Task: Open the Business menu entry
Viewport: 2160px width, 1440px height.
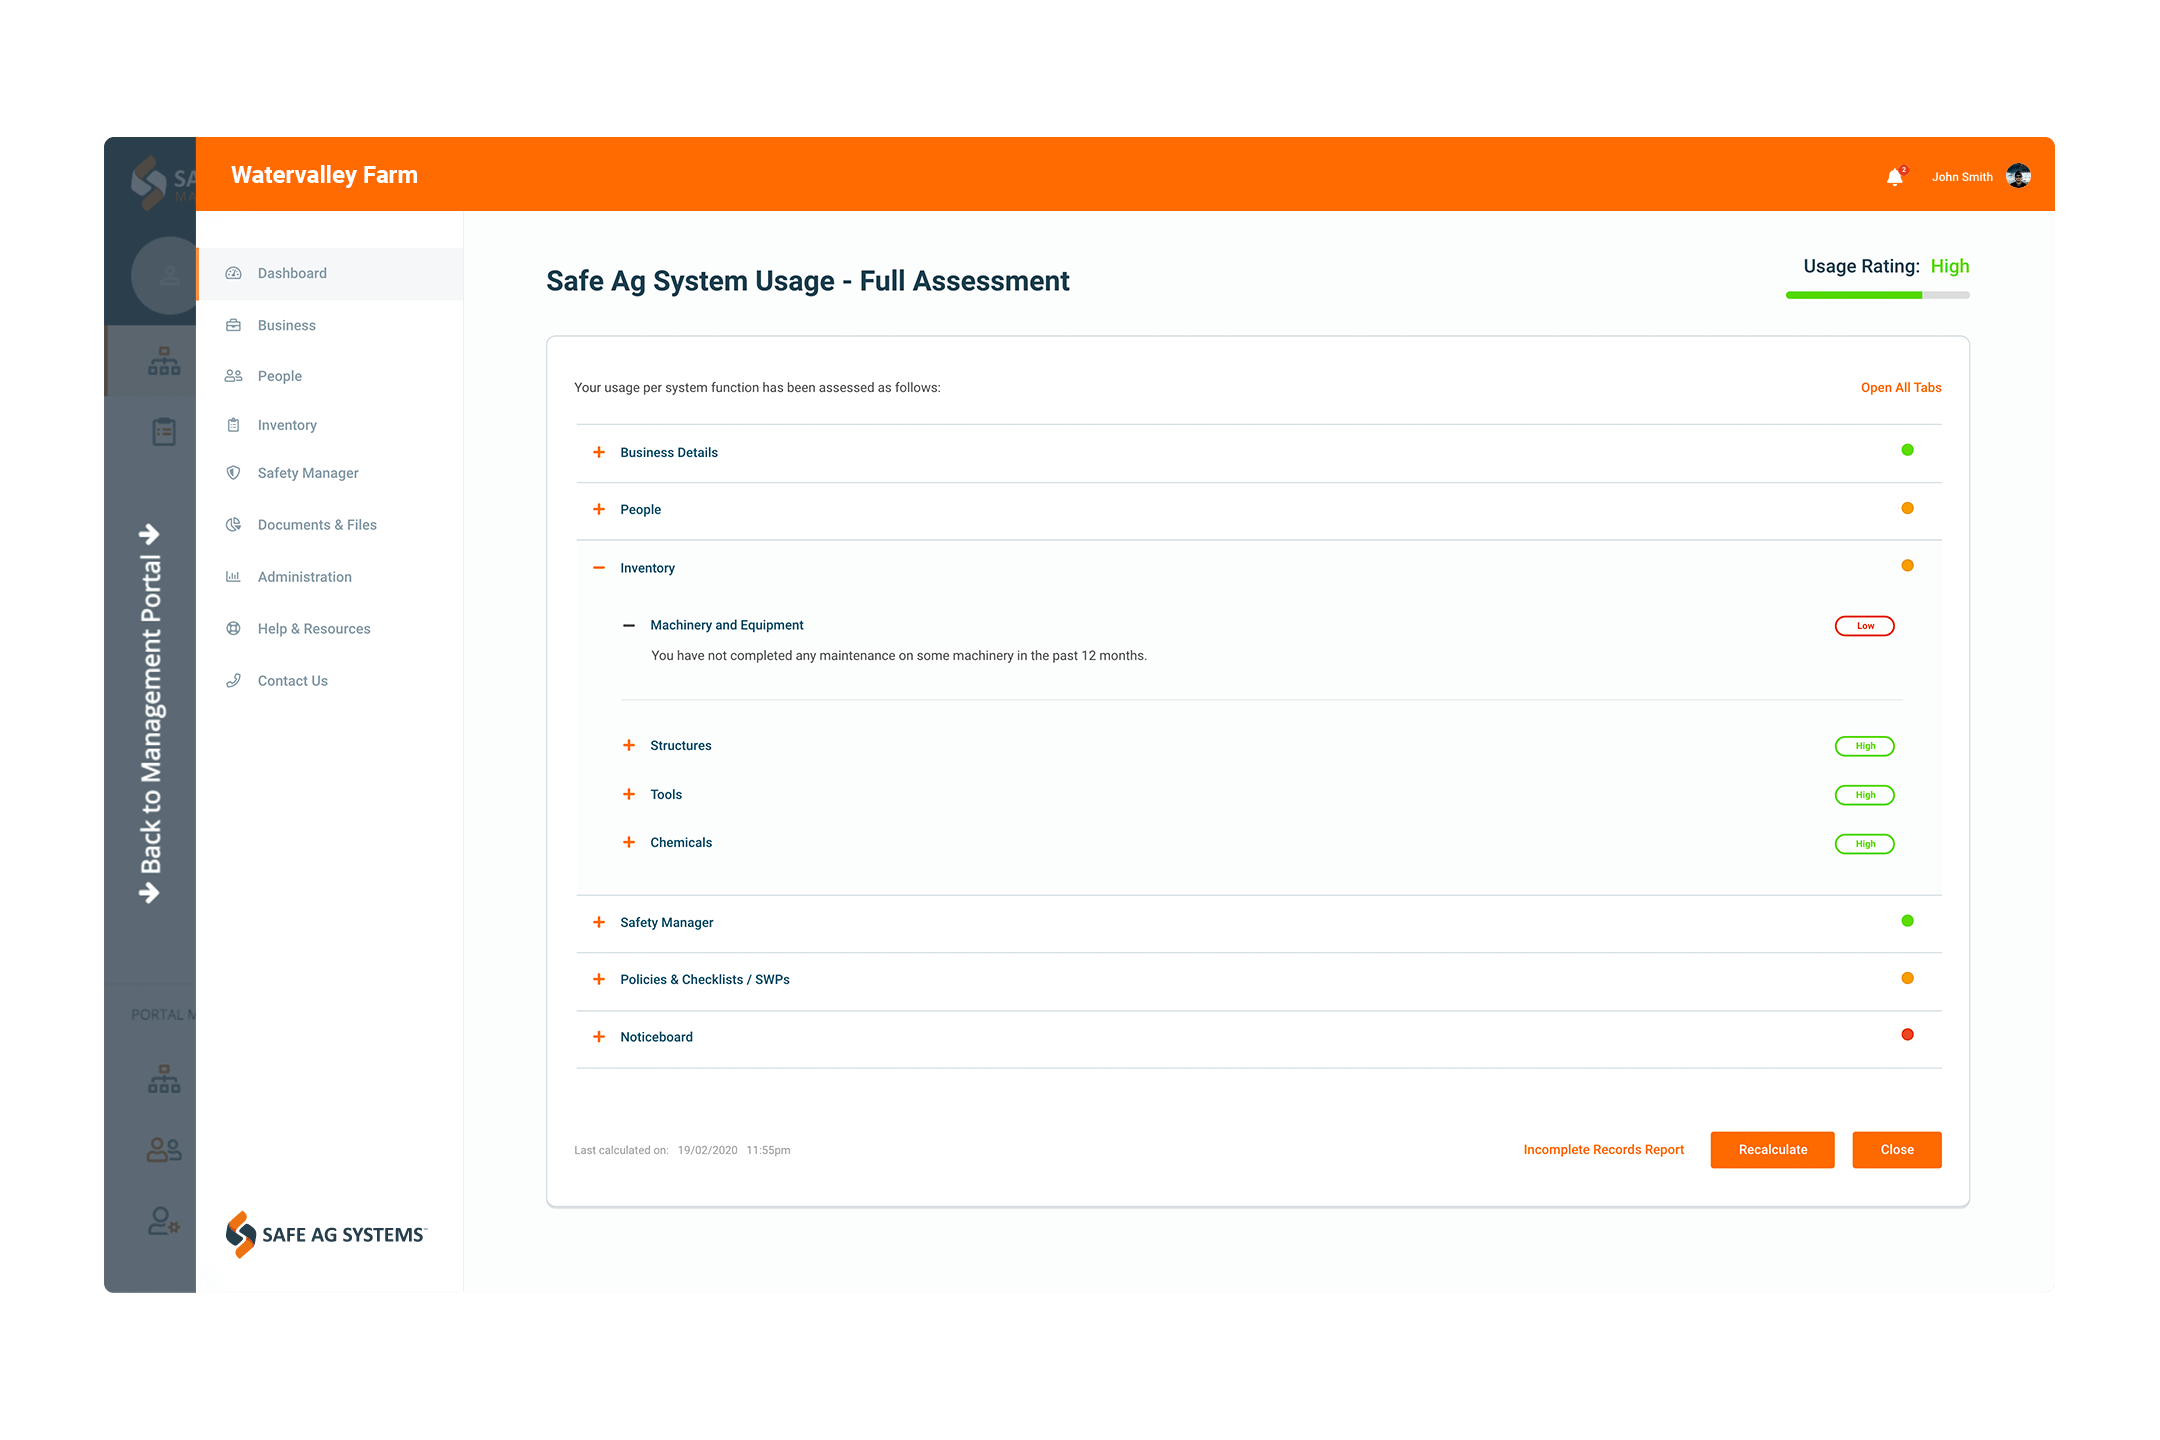Action: (286, 324)
